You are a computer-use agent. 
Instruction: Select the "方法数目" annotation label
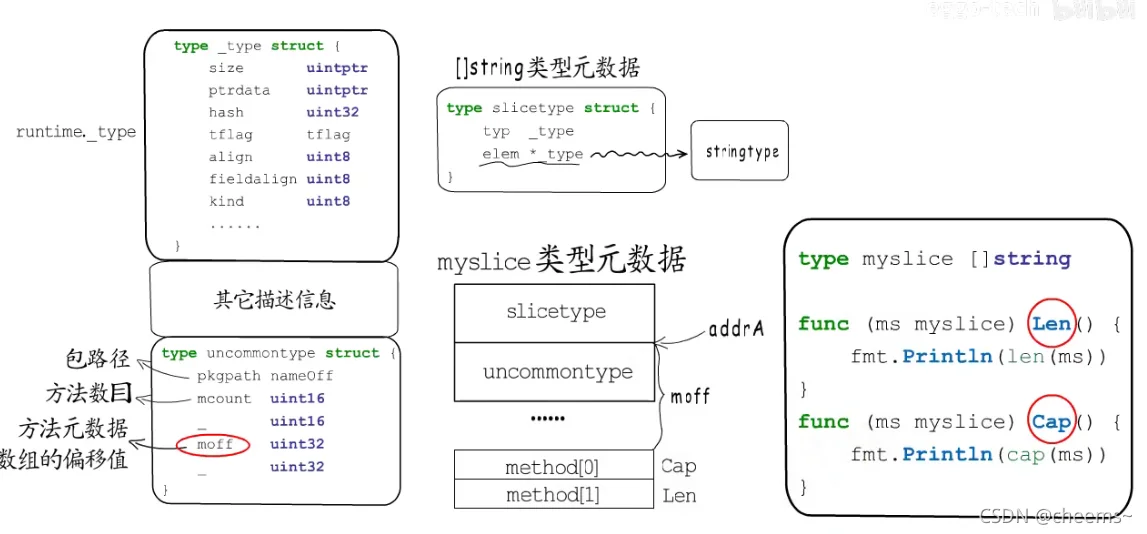(90, 395)
